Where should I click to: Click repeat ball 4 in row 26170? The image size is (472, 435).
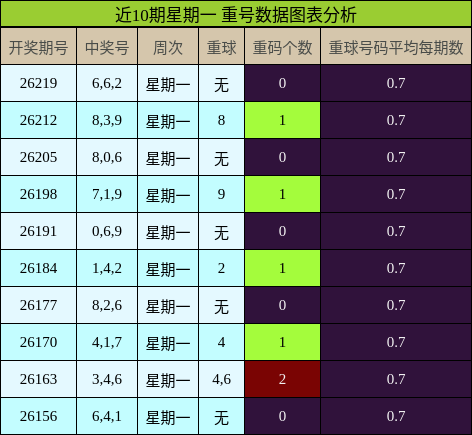point(222,342)
